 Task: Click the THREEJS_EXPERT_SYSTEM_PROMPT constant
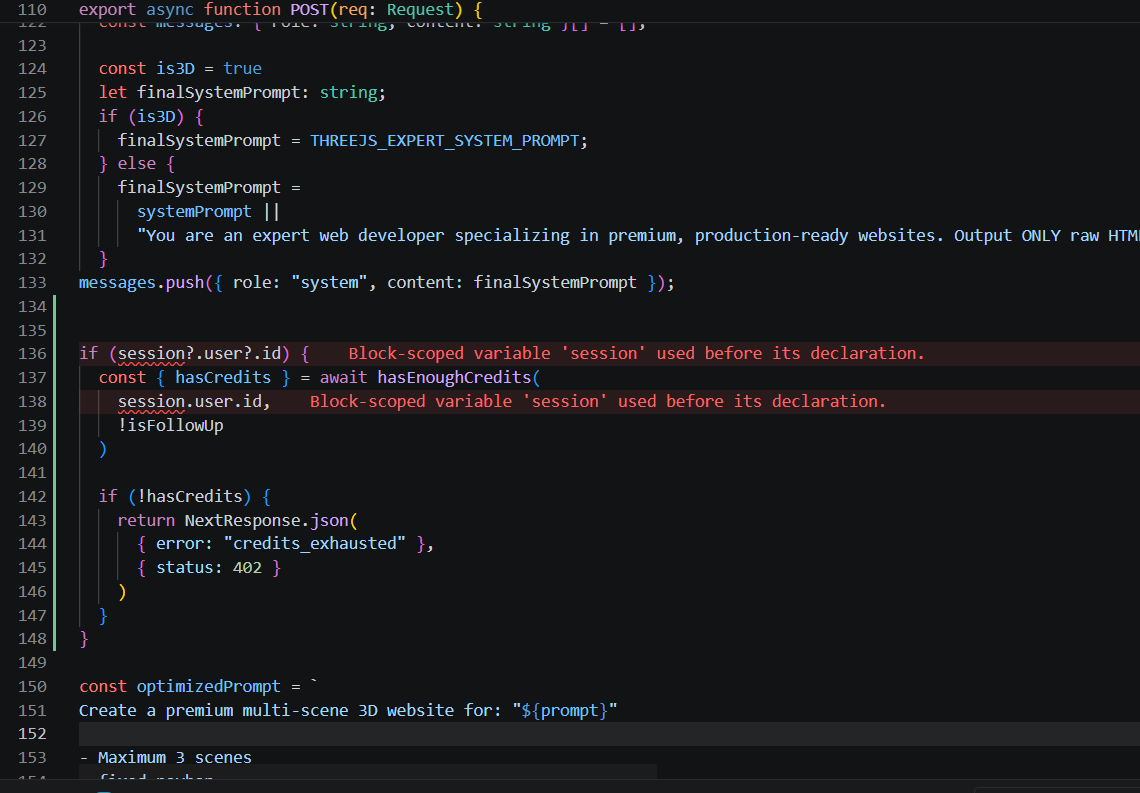pyautogui.click(x=444, y=141)
